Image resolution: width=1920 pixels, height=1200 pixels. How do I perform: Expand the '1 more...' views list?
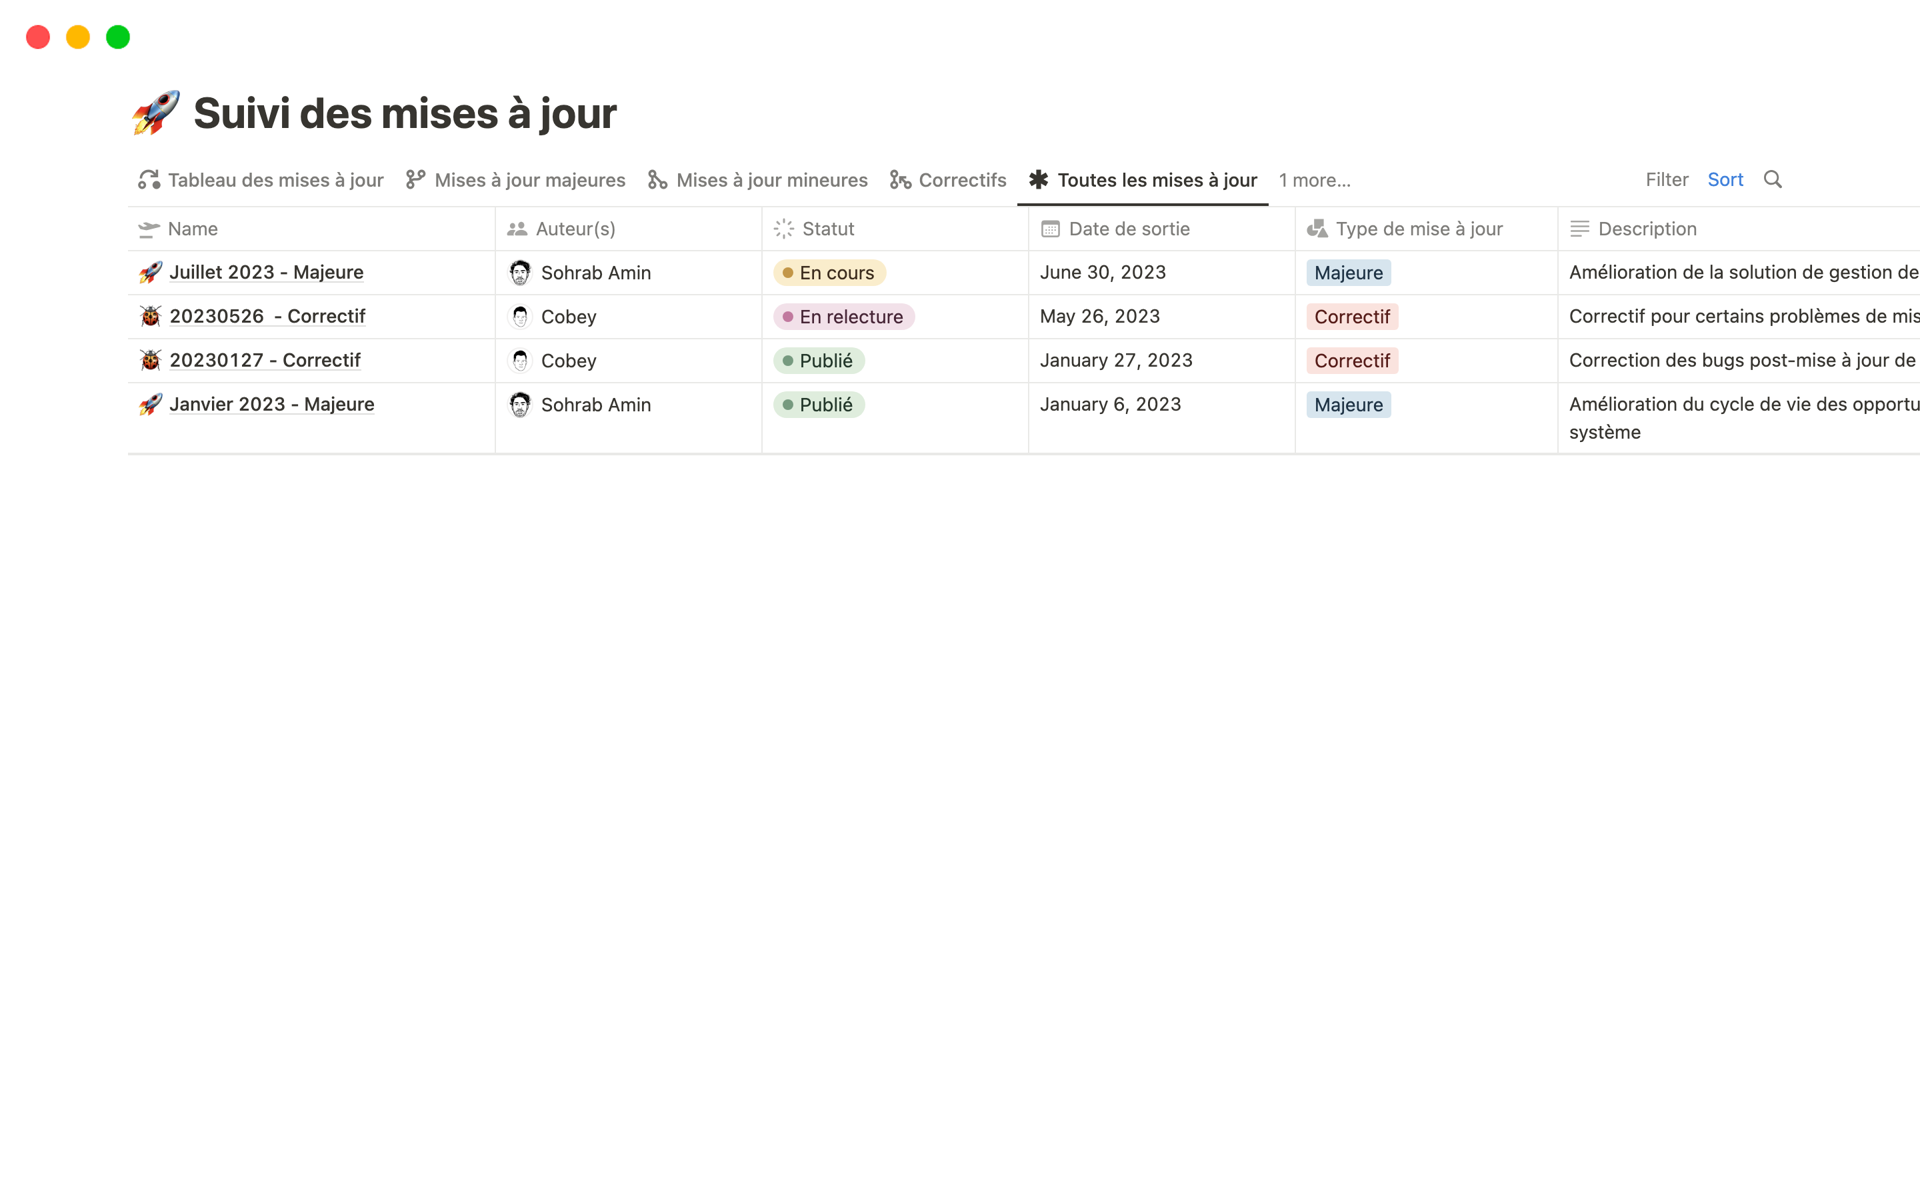pos(1314,181)
